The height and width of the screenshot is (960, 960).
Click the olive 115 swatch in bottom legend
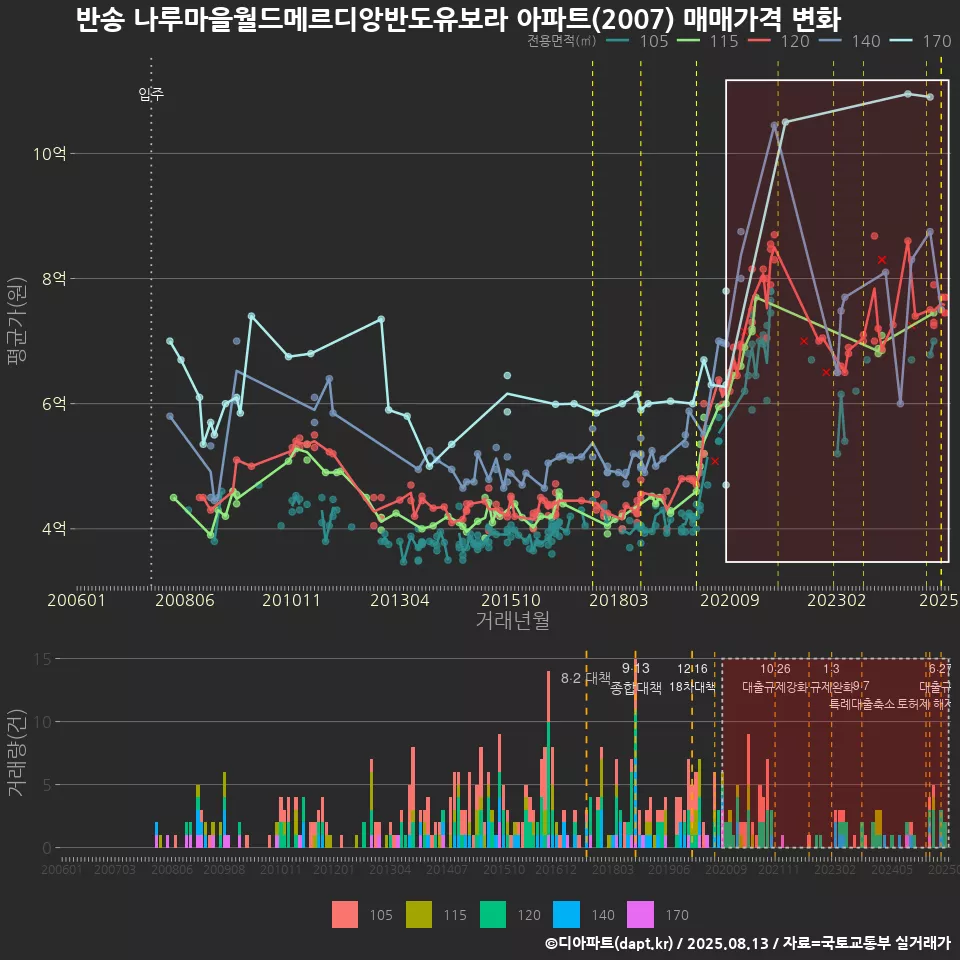(419, 915)
